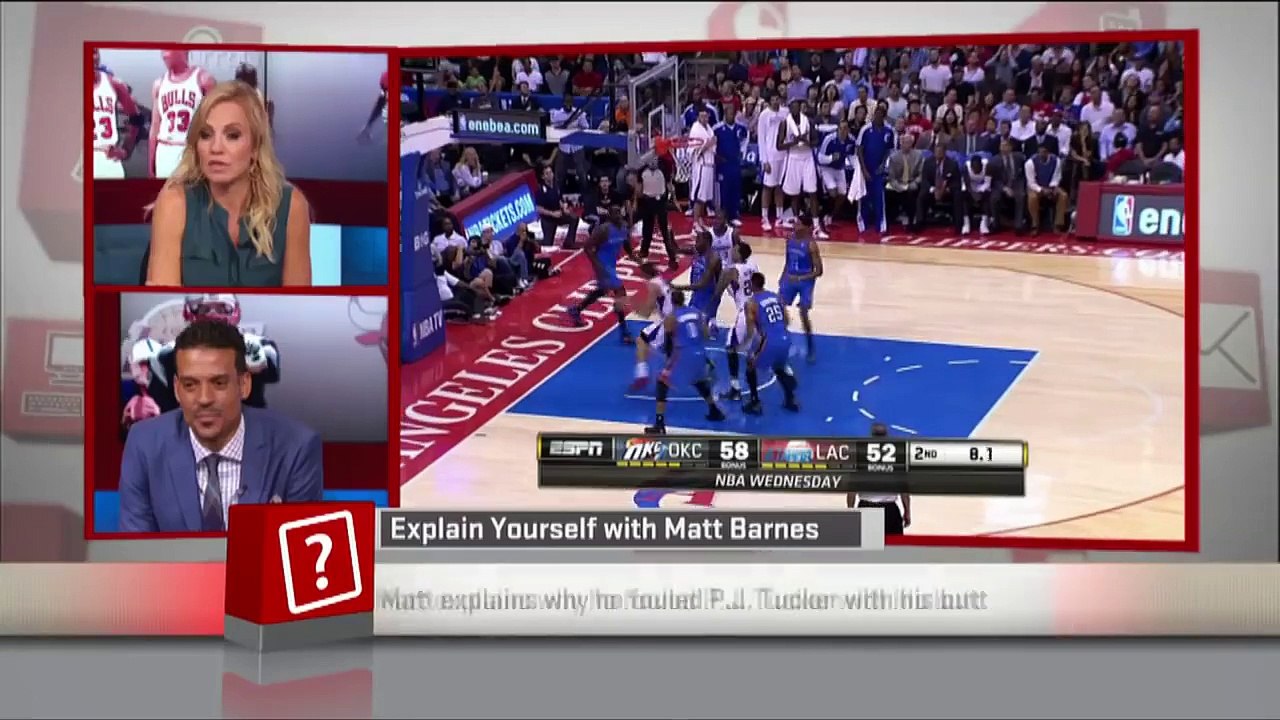The height and width of the screenshot is (720, 1280).
Task: Click the "OKC" team abbreviation
Action: click(684, 452)
